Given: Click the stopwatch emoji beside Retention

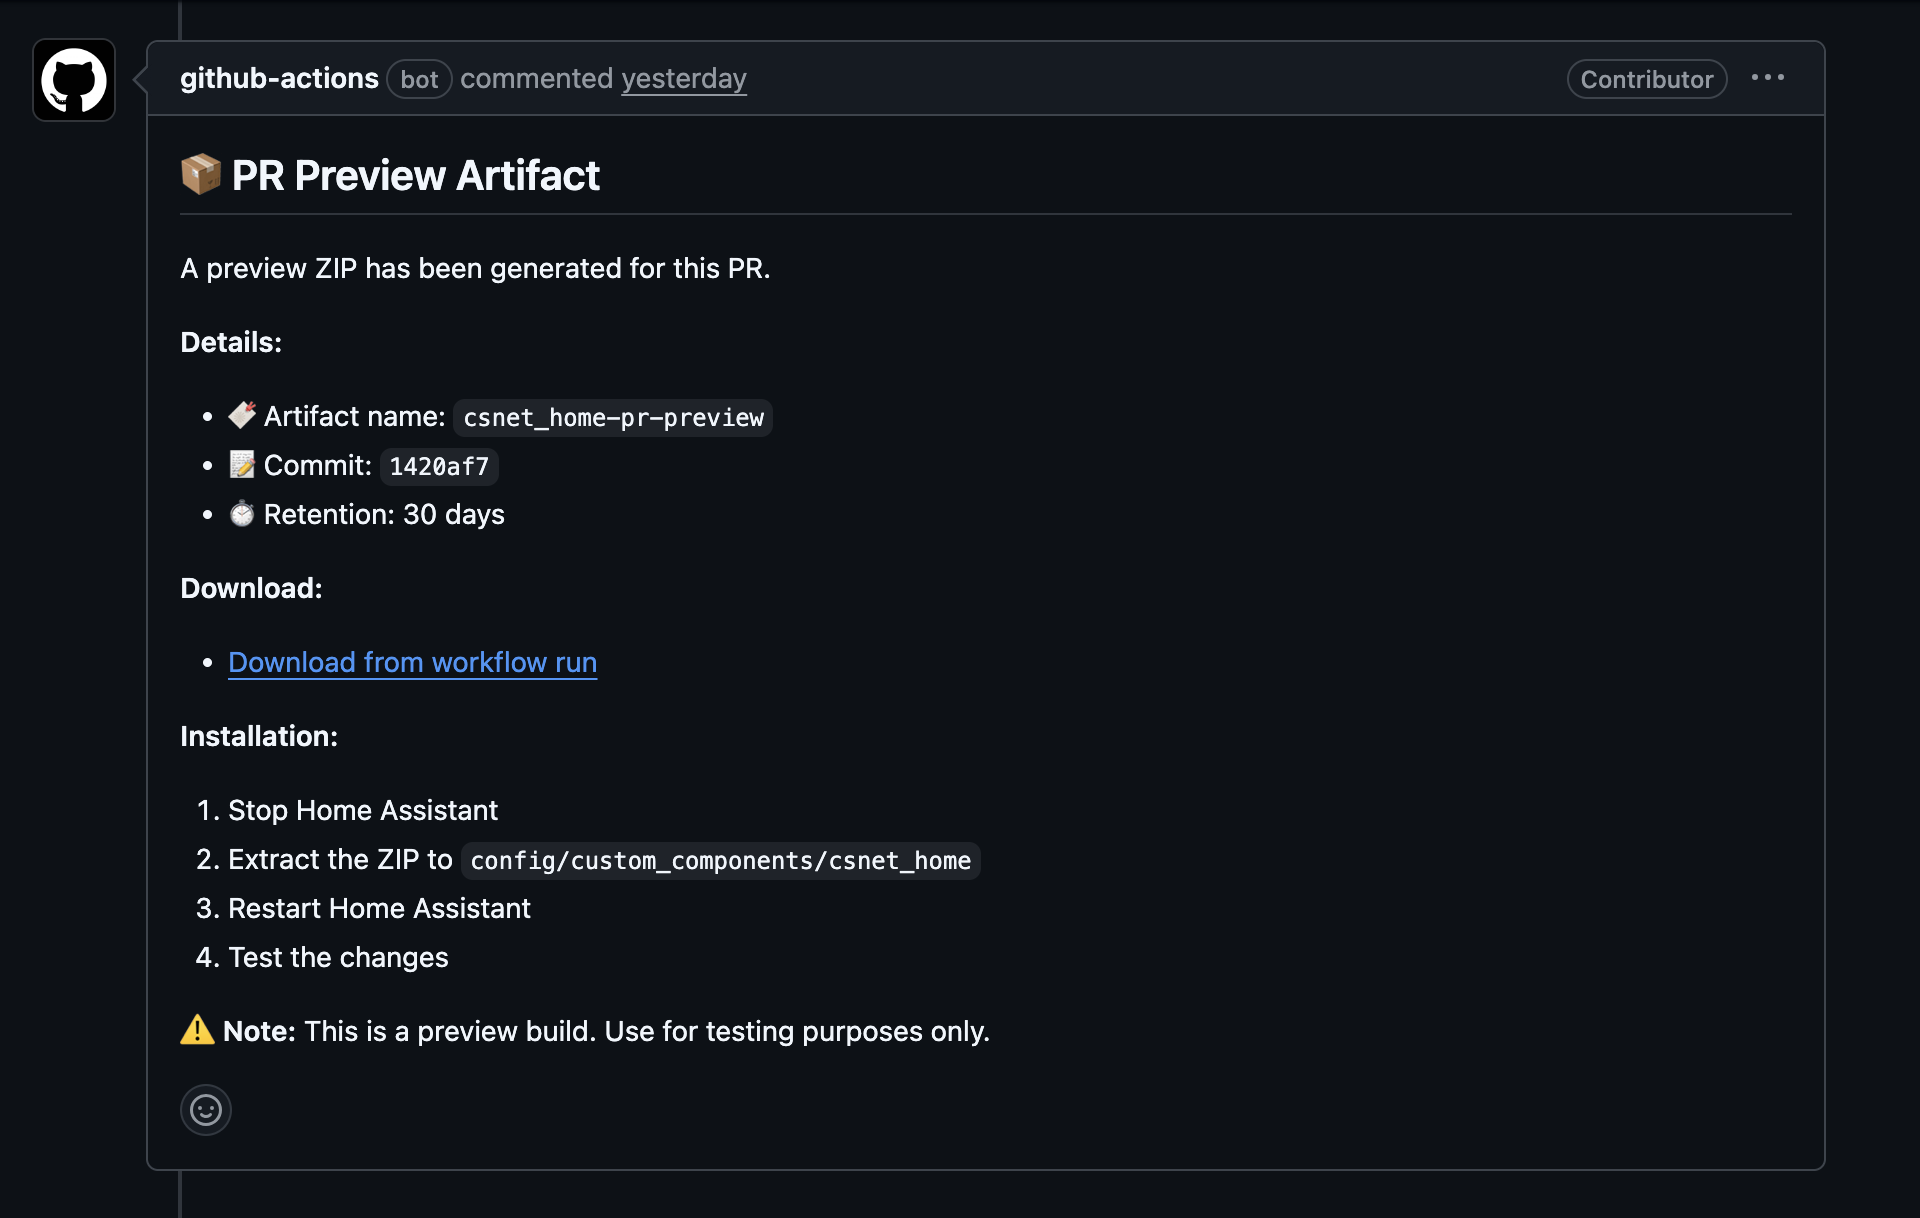Looking at the screenshot, I should pyautogui.click(x=241, y=513).
